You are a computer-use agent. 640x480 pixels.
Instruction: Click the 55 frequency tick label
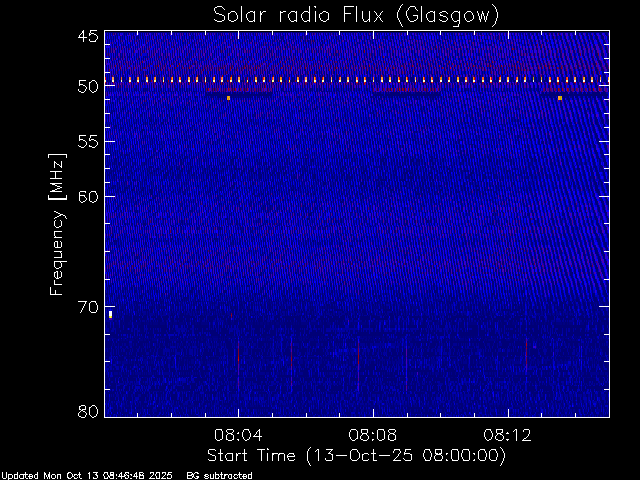coord(88,142)
